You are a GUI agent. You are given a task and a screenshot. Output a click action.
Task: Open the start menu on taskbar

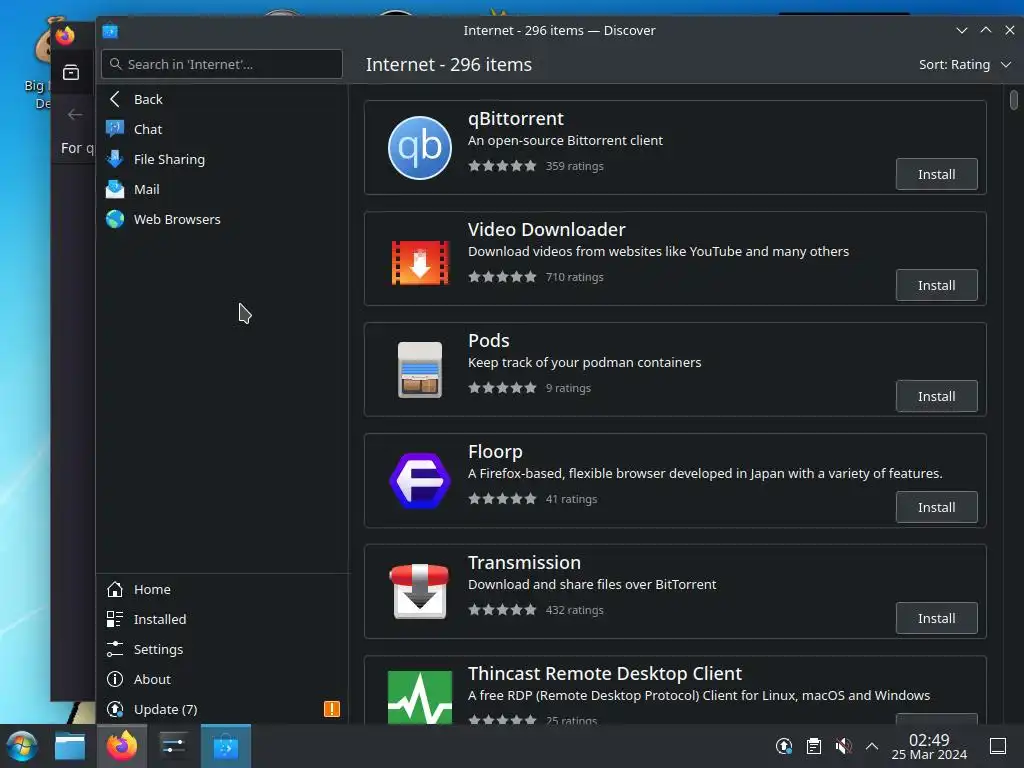[22, 746]
